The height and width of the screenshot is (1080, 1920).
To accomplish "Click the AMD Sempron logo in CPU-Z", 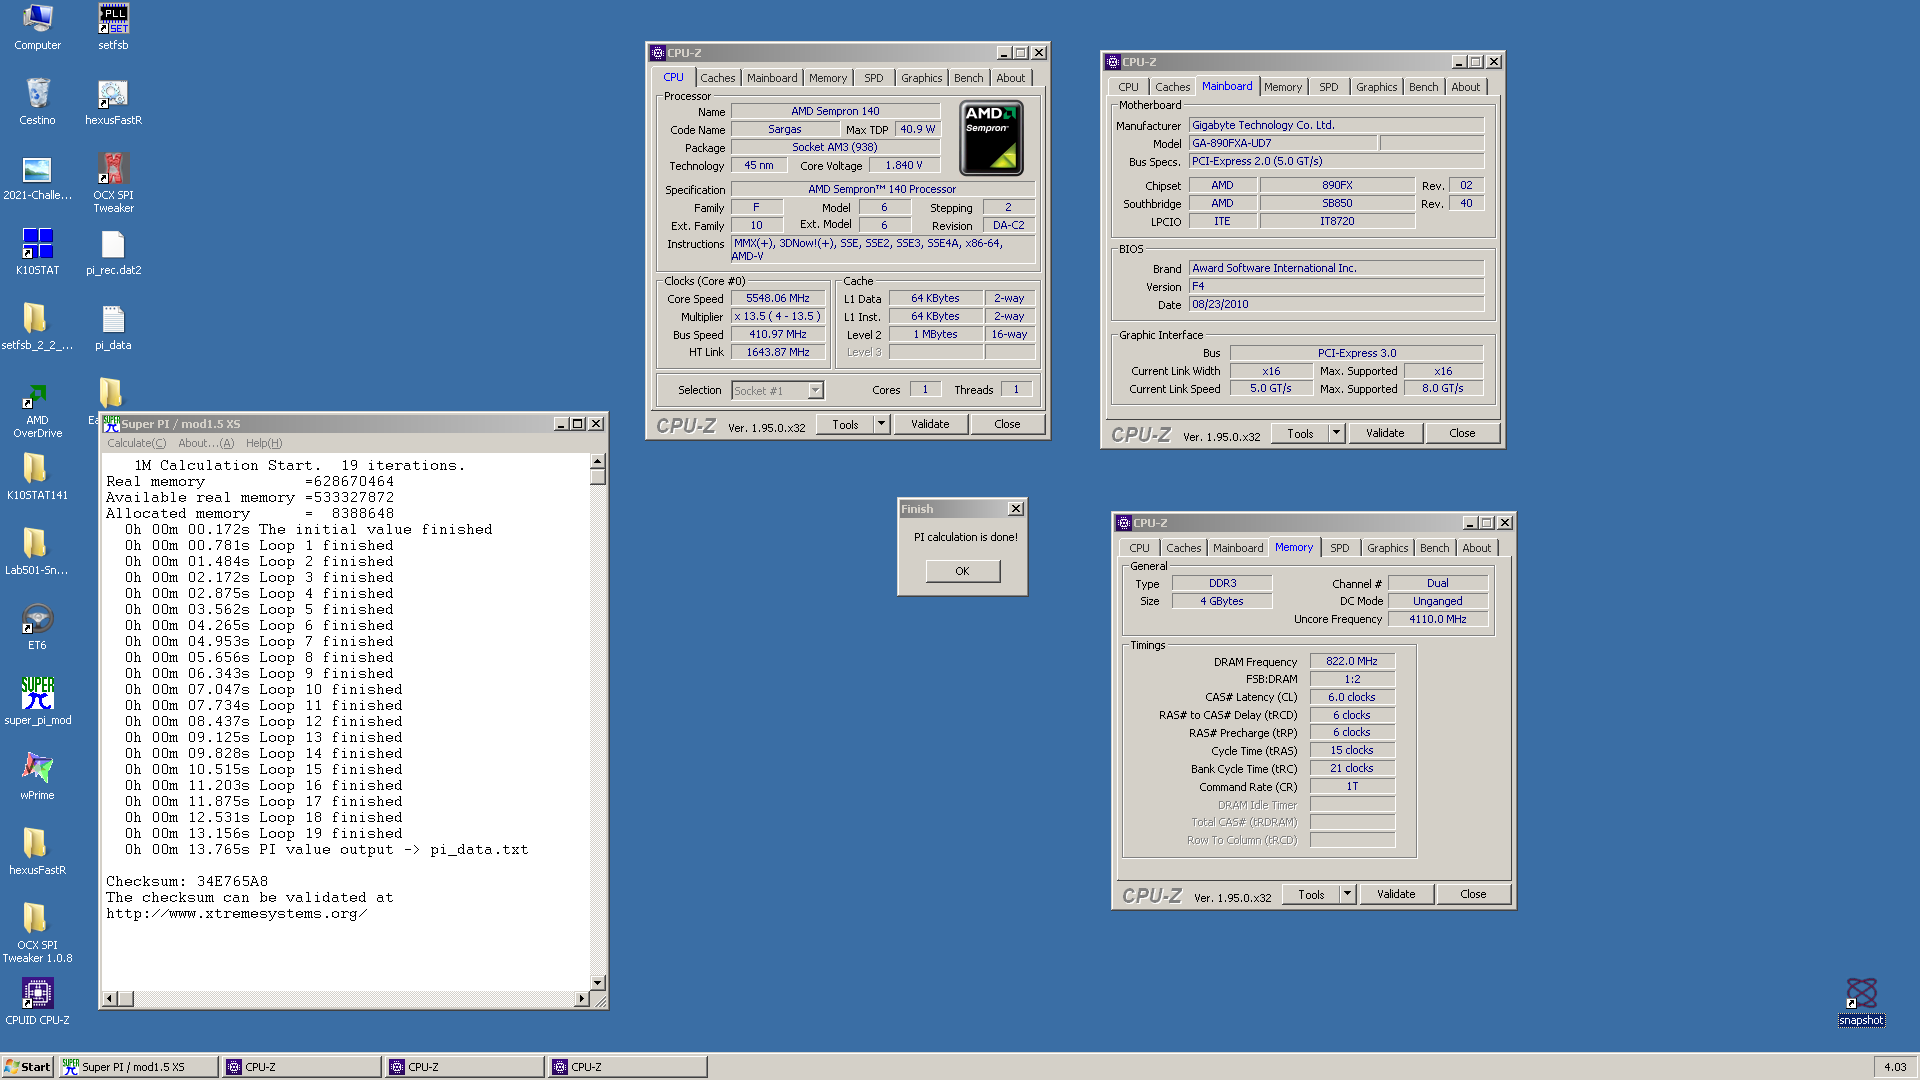I will pyautogui.click(x=991, y=138).
